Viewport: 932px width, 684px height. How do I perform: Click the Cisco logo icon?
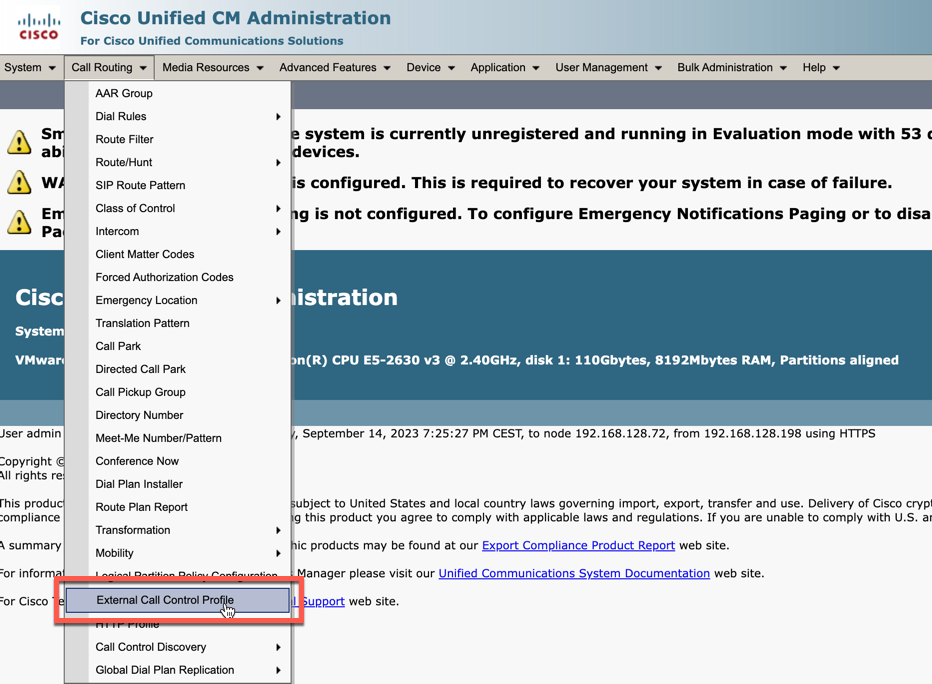[39, 26]
